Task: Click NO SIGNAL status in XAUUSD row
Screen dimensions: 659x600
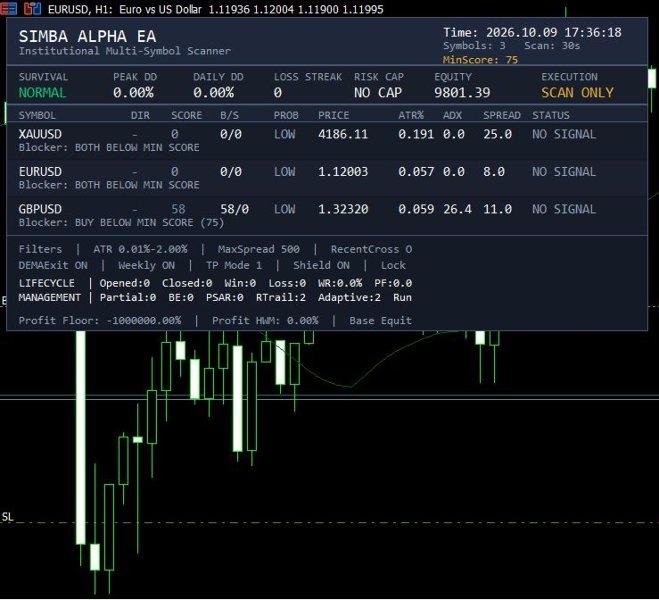Action: (x=564, y=134)
